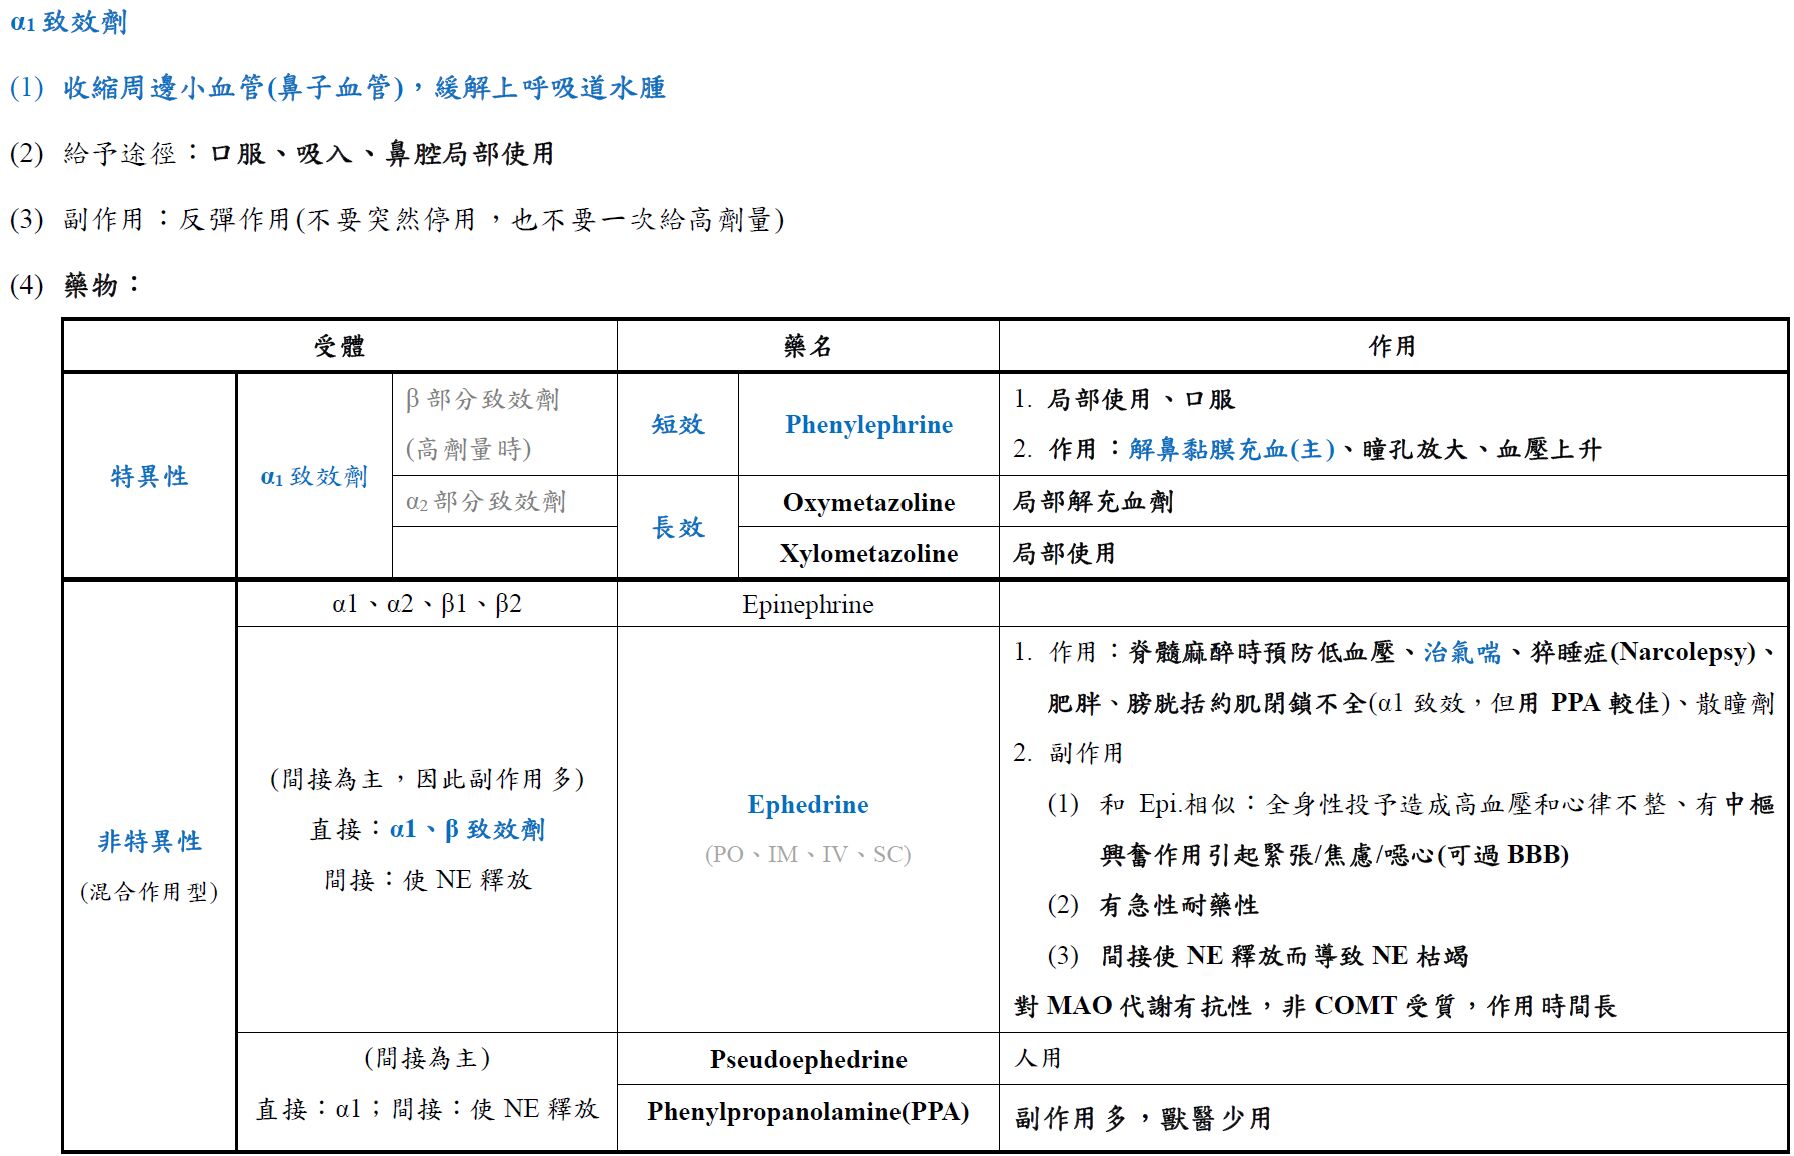
Task: Click the table header '受體'
Action: (339, 347)
